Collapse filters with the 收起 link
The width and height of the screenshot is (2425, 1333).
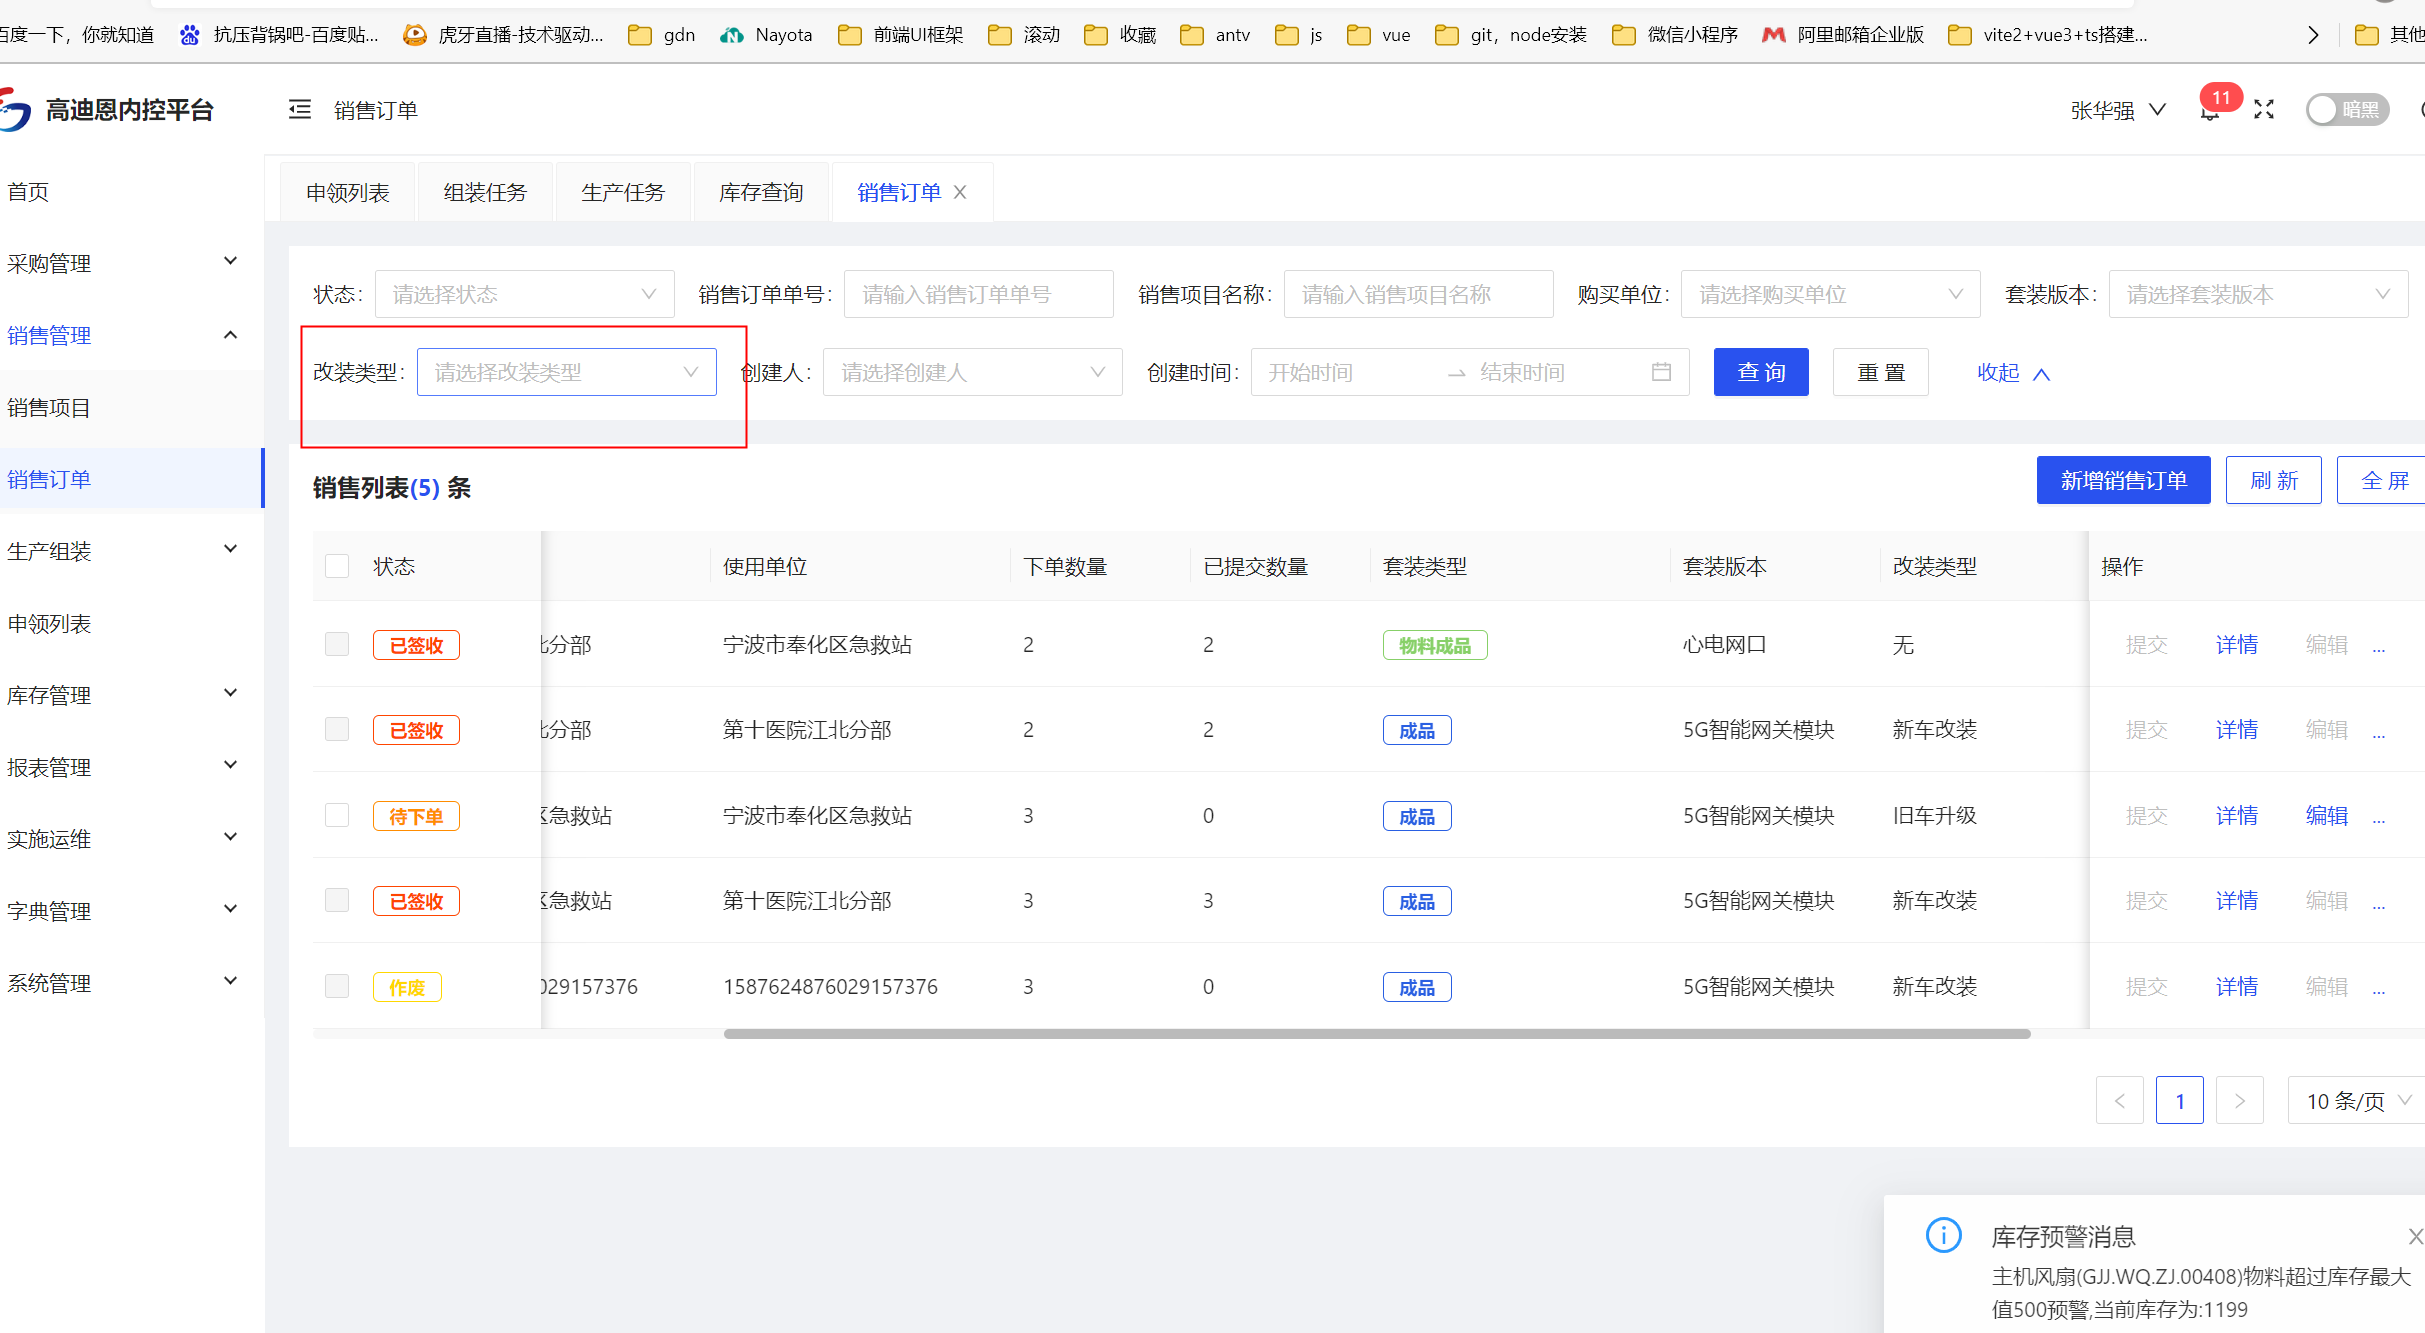coord(2014,372)
